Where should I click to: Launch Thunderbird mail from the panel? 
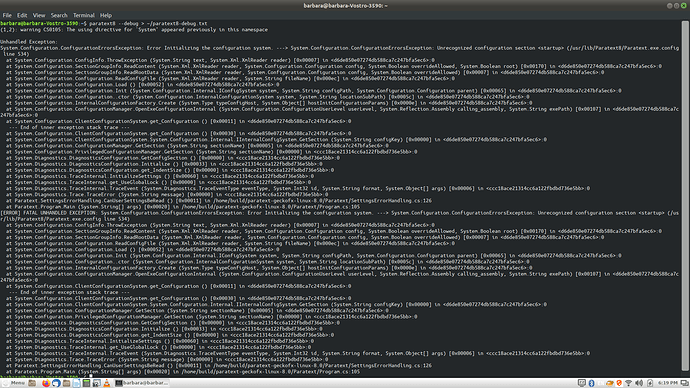56,383
